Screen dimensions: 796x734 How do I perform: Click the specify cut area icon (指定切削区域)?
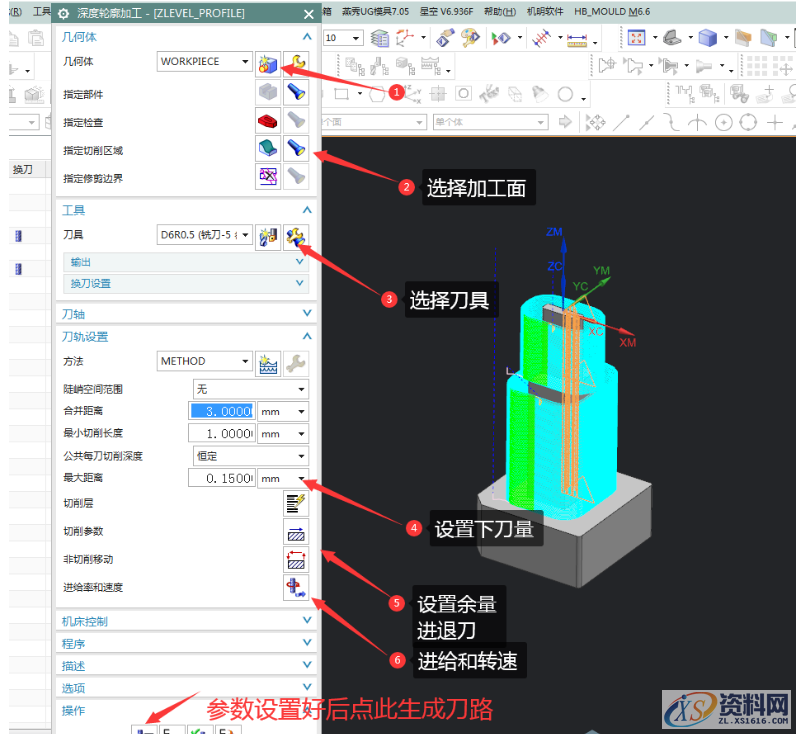(x=268, y=149)
